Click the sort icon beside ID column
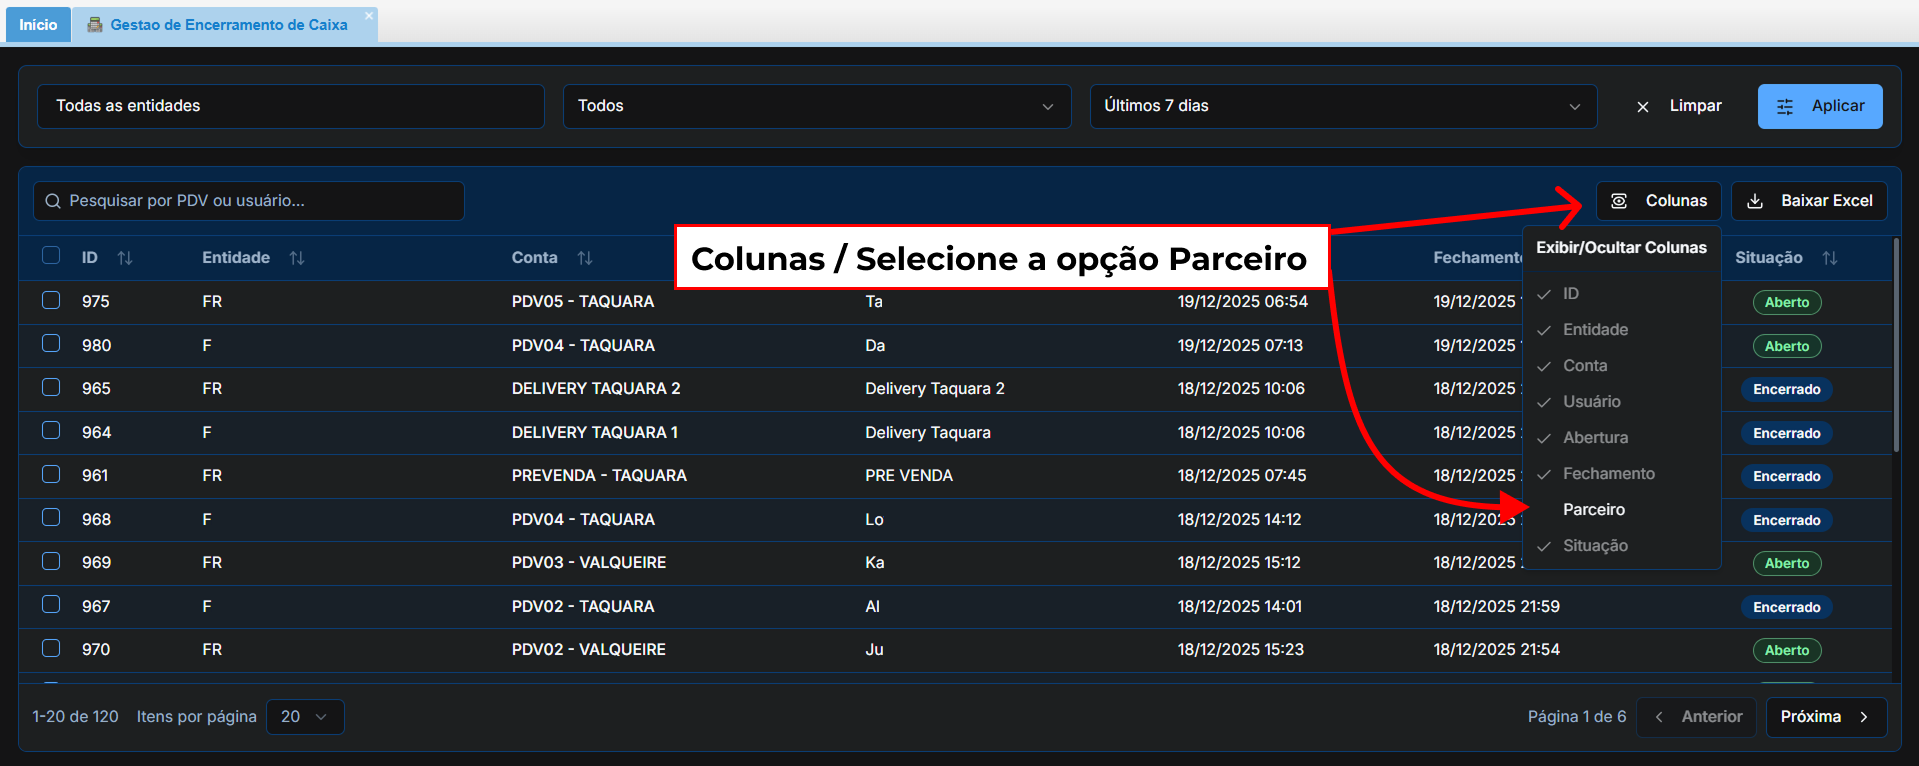Image resolution: width=1919 pixels, height=766 pixels. 125,258
